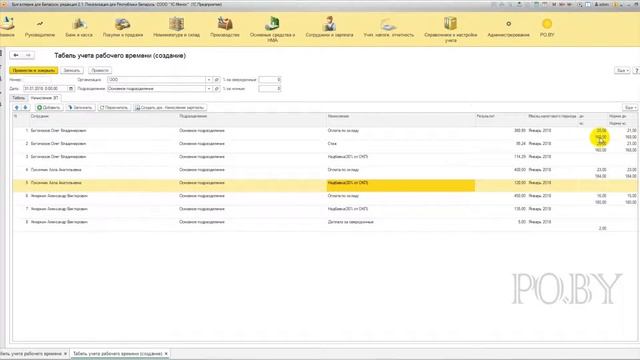
Task: Open the Производство section
Action: pyautogui.click(x=224, y=28)
